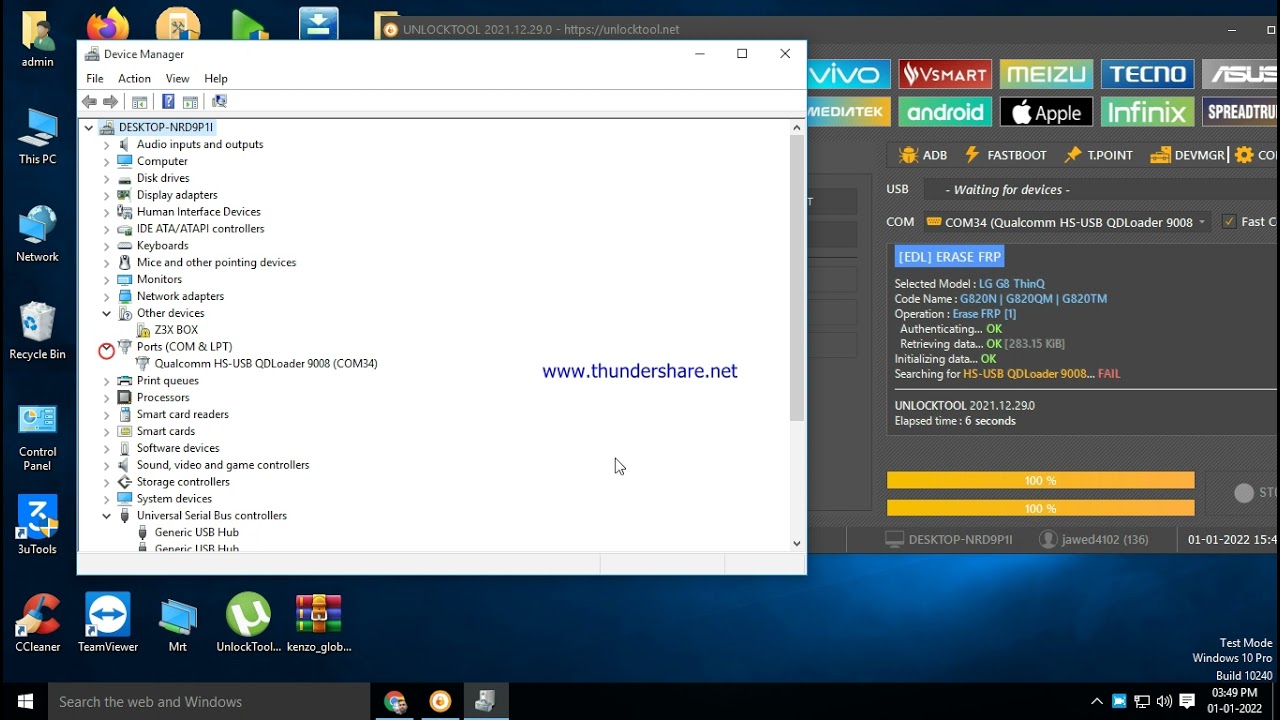Open the Action menu in Device Manager

(x=134, y=78)
